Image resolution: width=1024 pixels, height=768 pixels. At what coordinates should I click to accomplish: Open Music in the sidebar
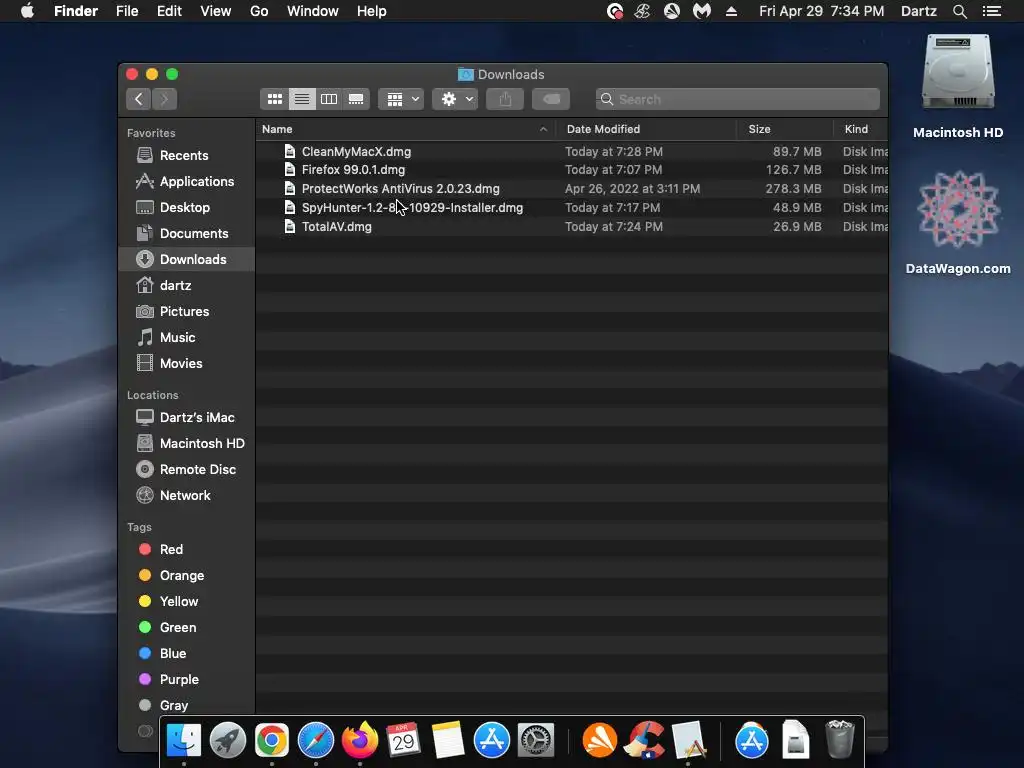pyautogui.click(x=186, y=338)
